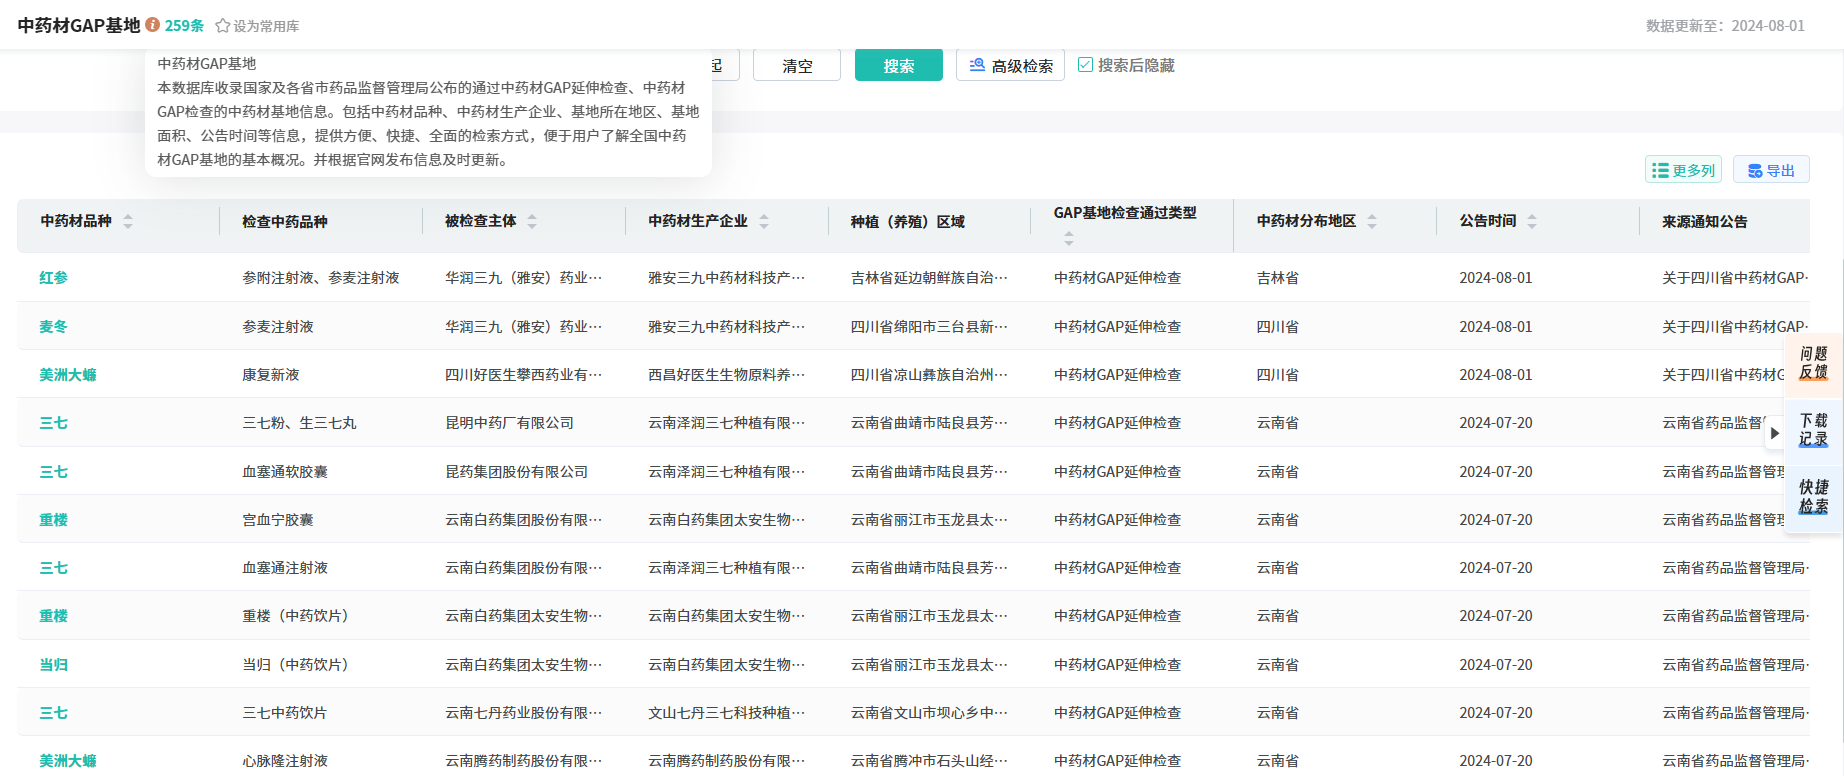The image size is (1844, 776).
Task: Toggle the 搜索后隐藏 checkbox
Action: click(x=1085, y=65)
